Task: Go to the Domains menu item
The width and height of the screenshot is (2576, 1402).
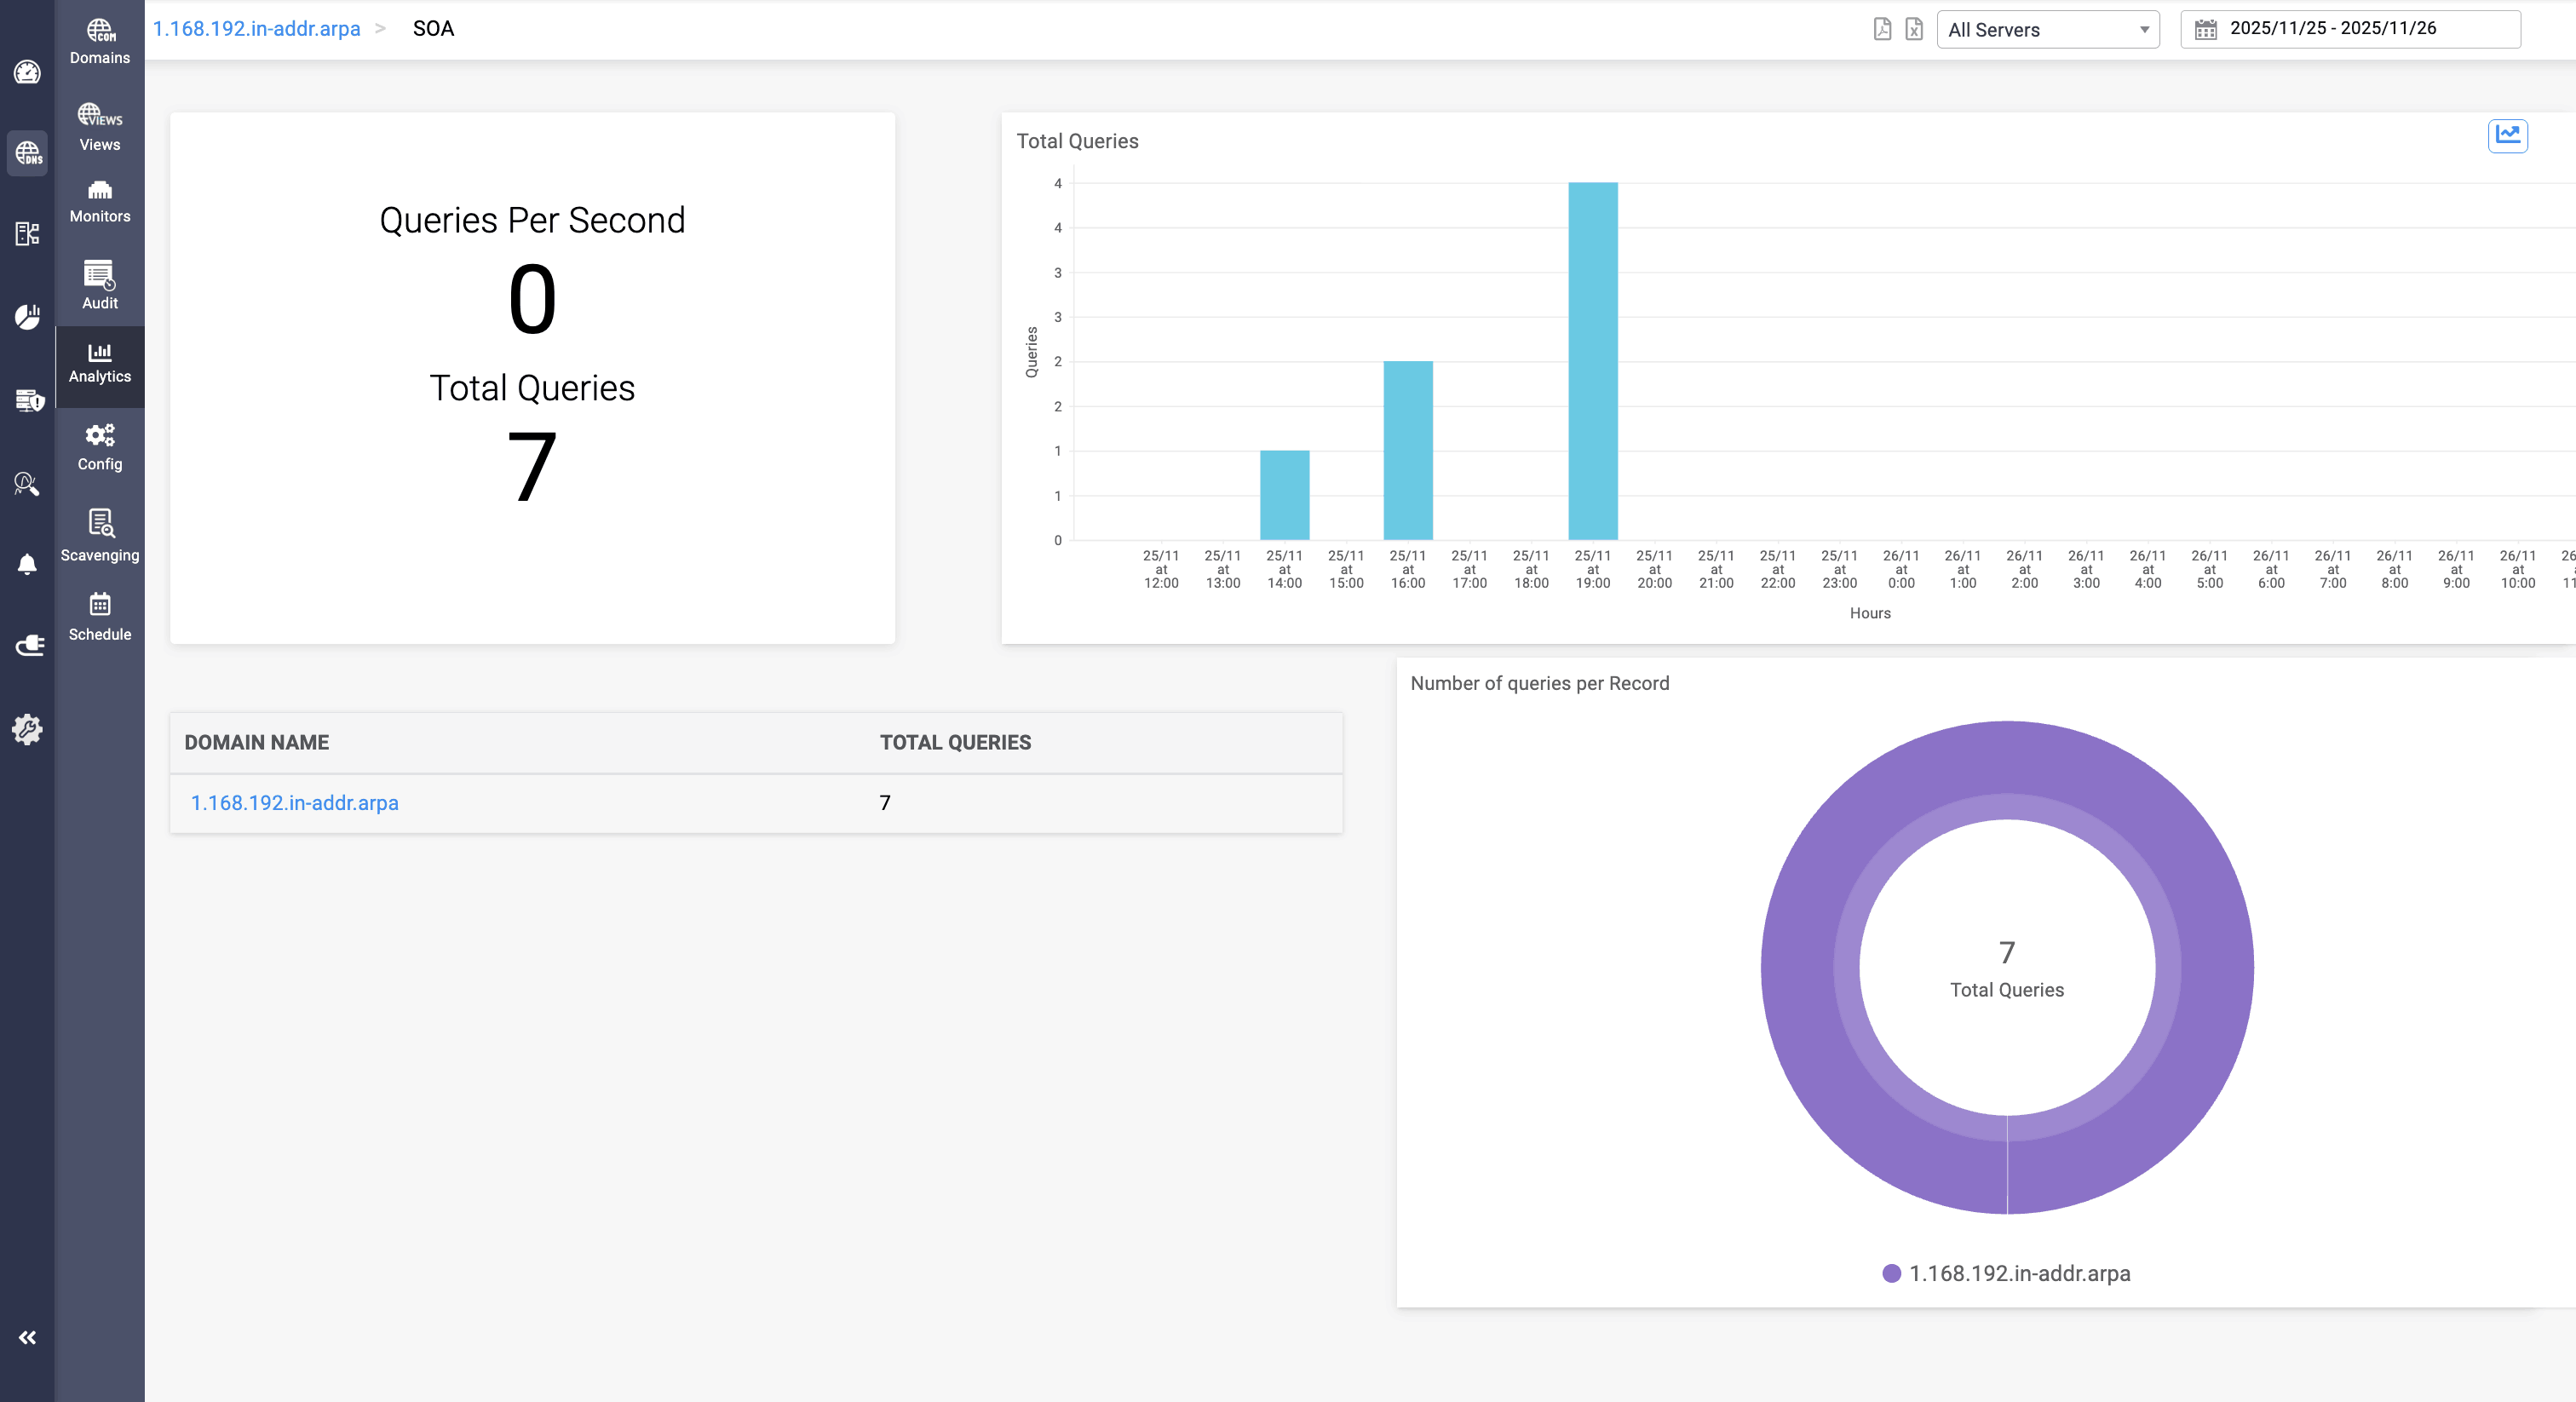Action: 100,41
